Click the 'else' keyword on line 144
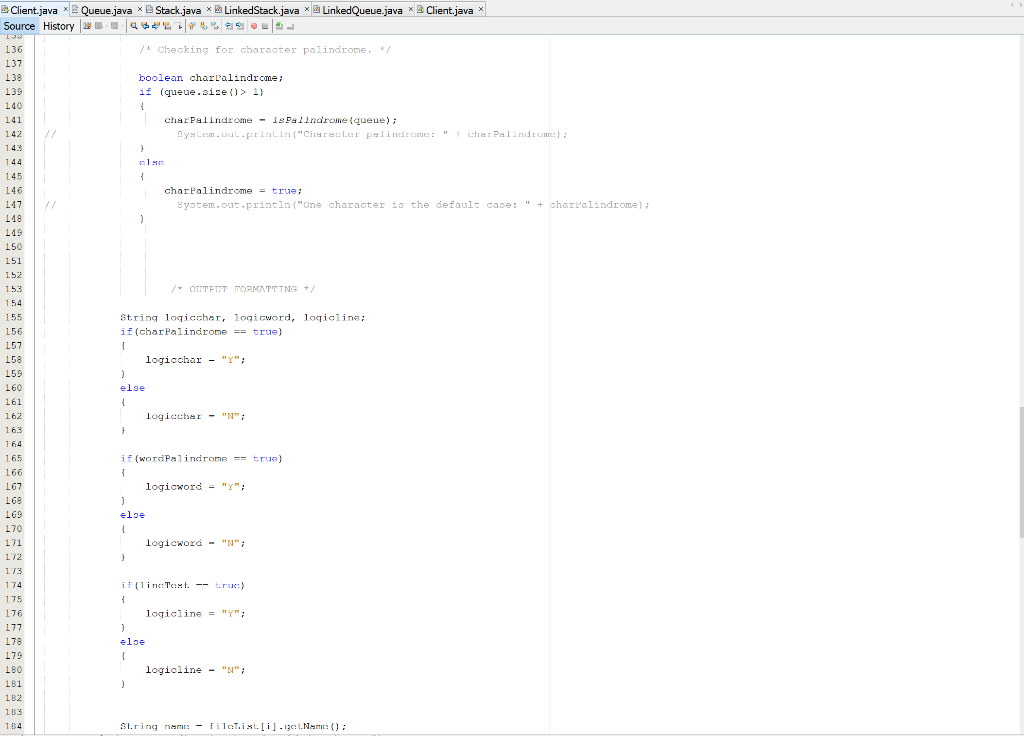1024x736 pixels. (x=152, y=163)
